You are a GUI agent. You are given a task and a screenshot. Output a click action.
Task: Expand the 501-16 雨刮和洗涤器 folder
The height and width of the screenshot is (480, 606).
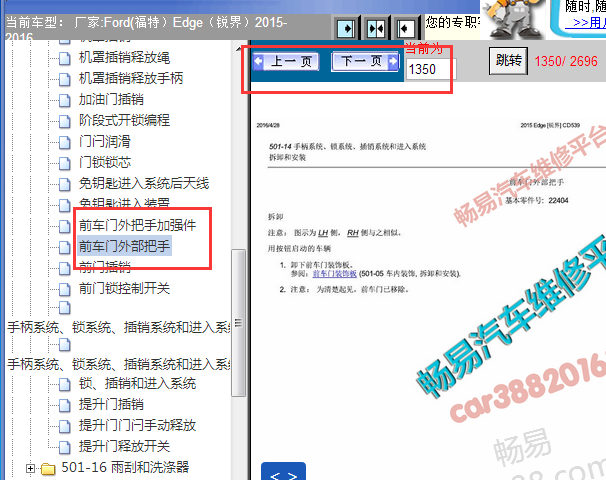[x=30, y=468]
